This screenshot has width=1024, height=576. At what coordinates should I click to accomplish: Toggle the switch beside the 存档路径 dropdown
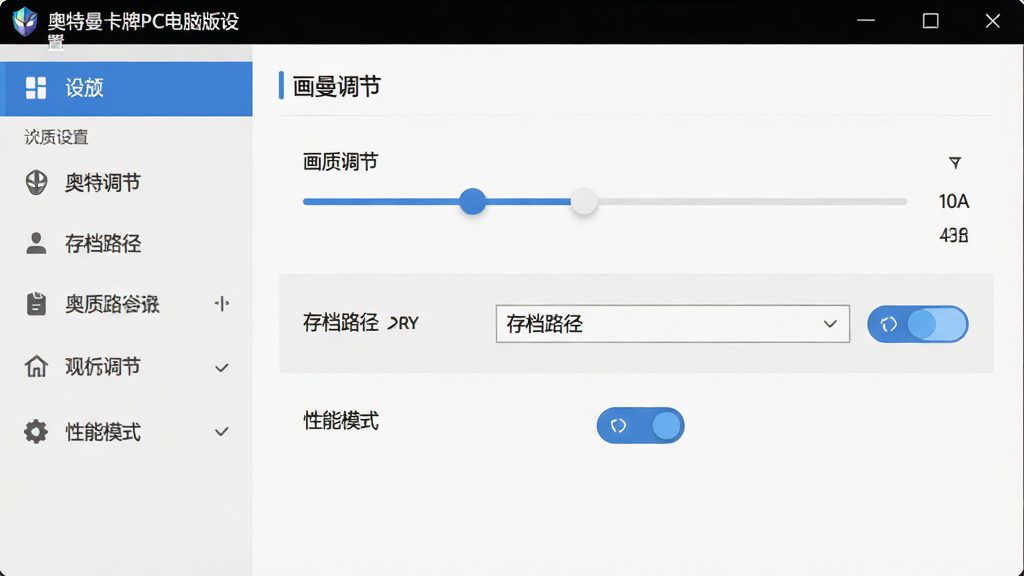(x=918, y=324)
